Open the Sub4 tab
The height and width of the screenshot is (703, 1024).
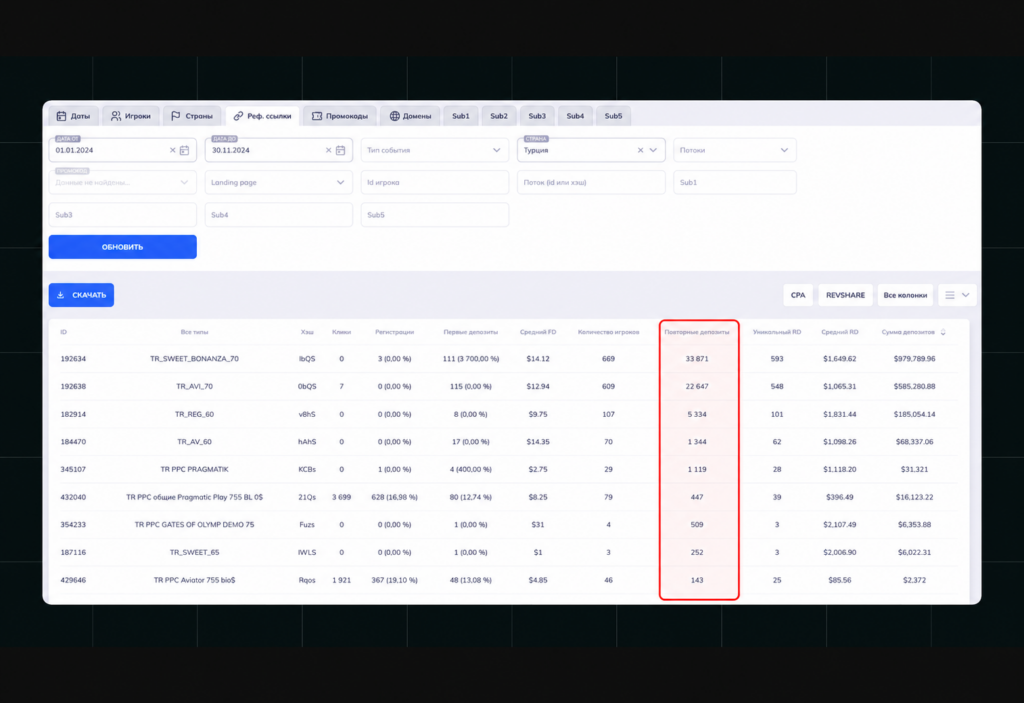(x=575, y=116)
